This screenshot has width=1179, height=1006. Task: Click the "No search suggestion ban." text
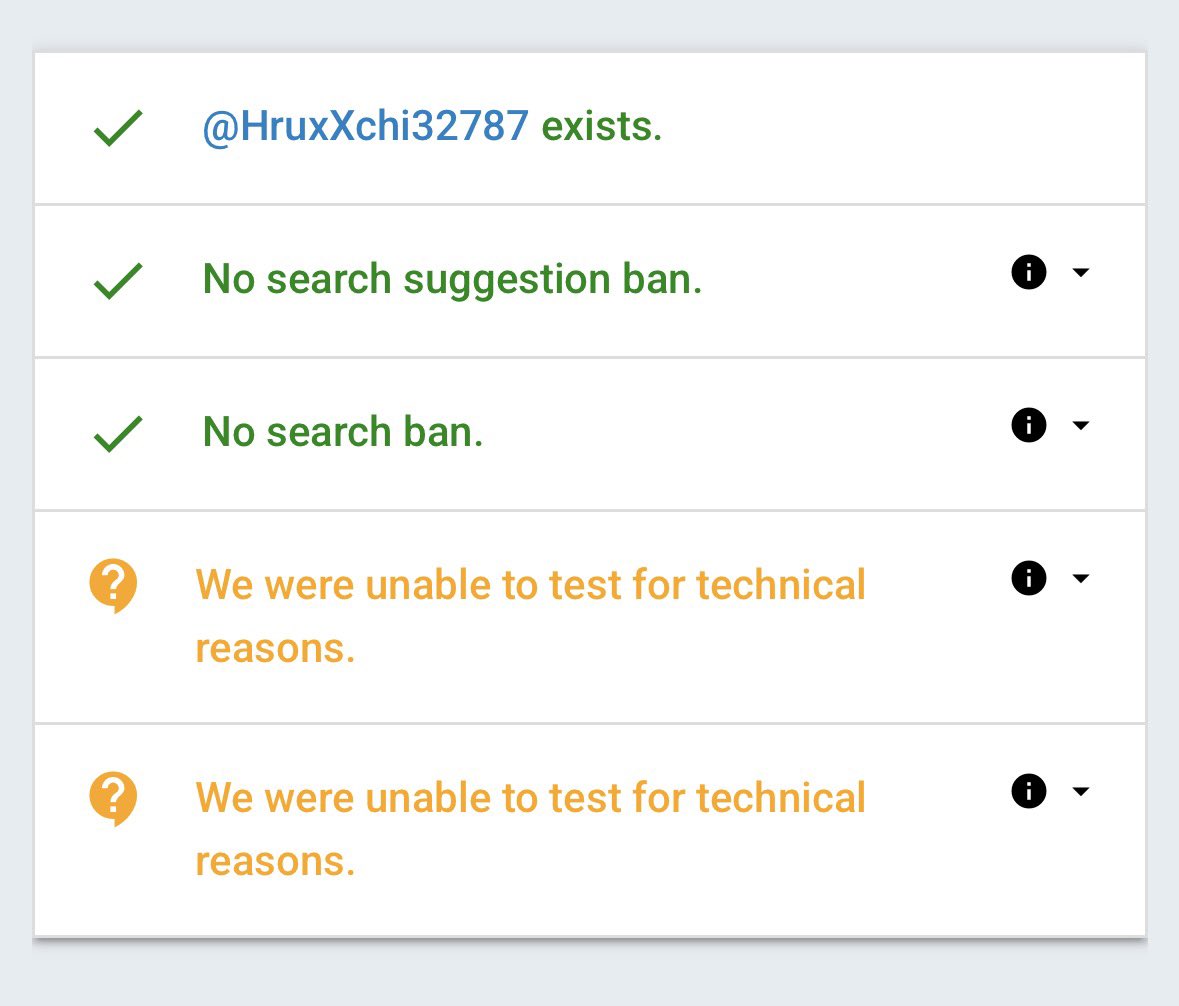[x=452, y=280]
